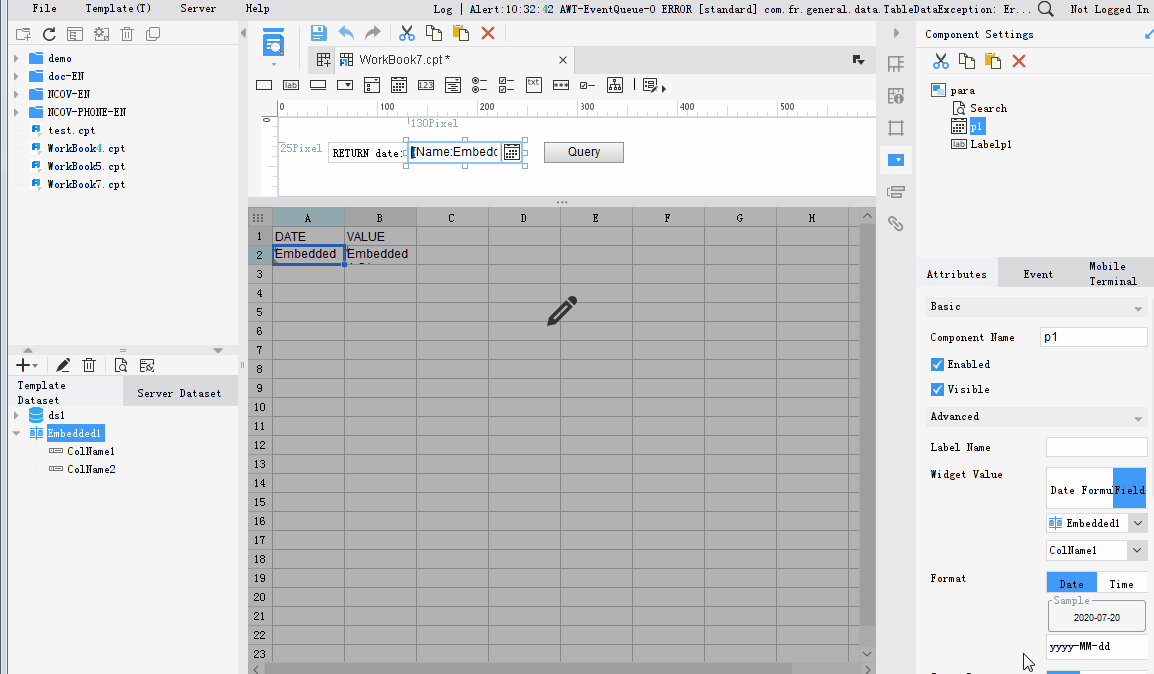Screen dimensions: 1154x674
Task: Delete the dataset with the trash icon
Action: (89, 365)
